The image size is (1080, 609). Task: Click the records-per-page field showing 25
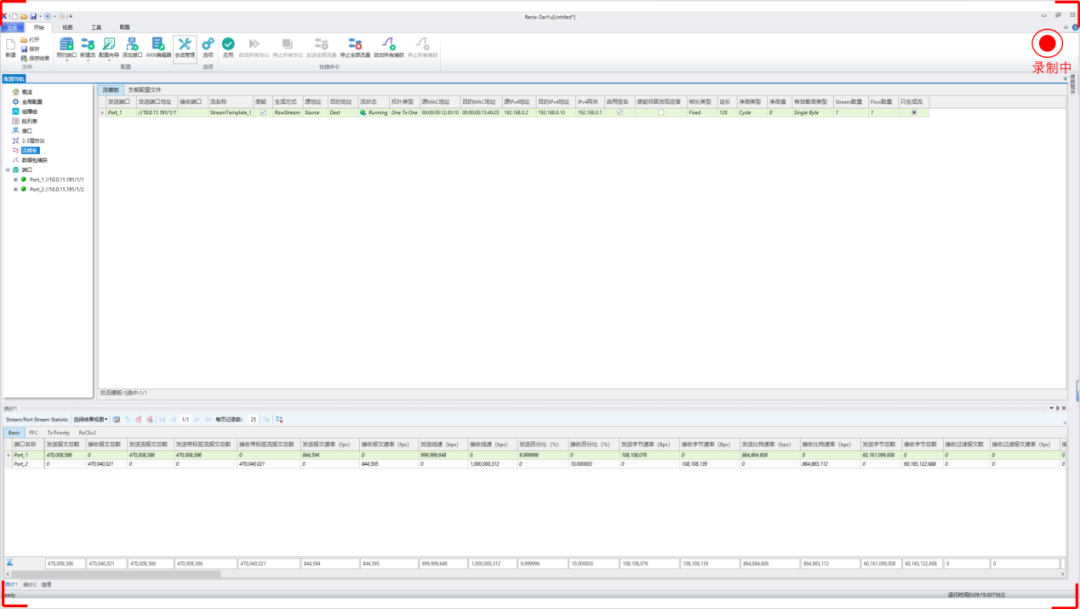254,419
